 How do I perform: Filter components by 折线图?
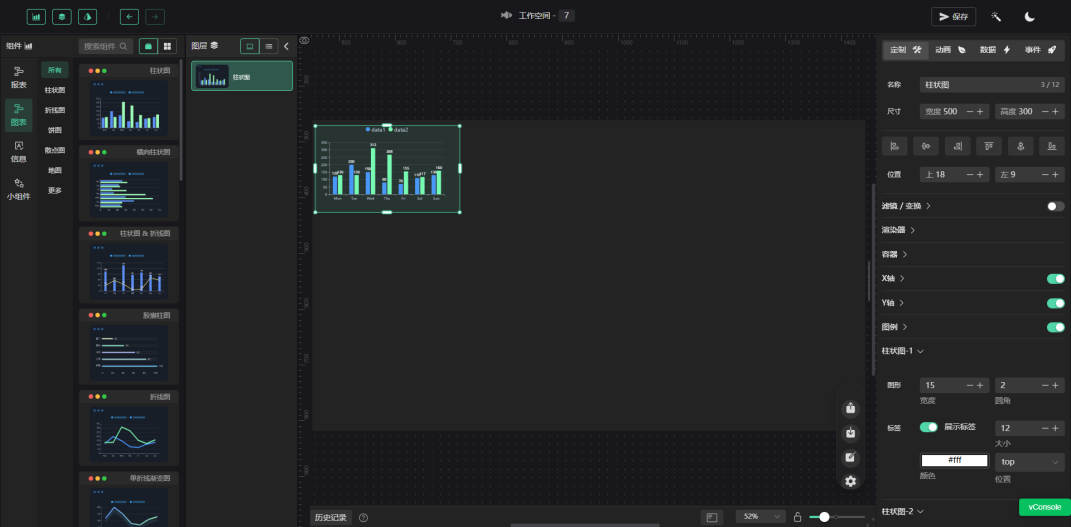coord(55,110)
